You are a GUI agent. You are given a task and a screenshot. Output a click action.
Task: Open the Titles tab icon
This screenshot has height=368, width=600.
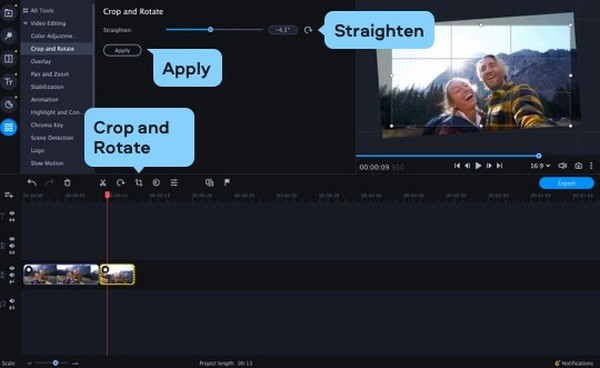(8, 81)
